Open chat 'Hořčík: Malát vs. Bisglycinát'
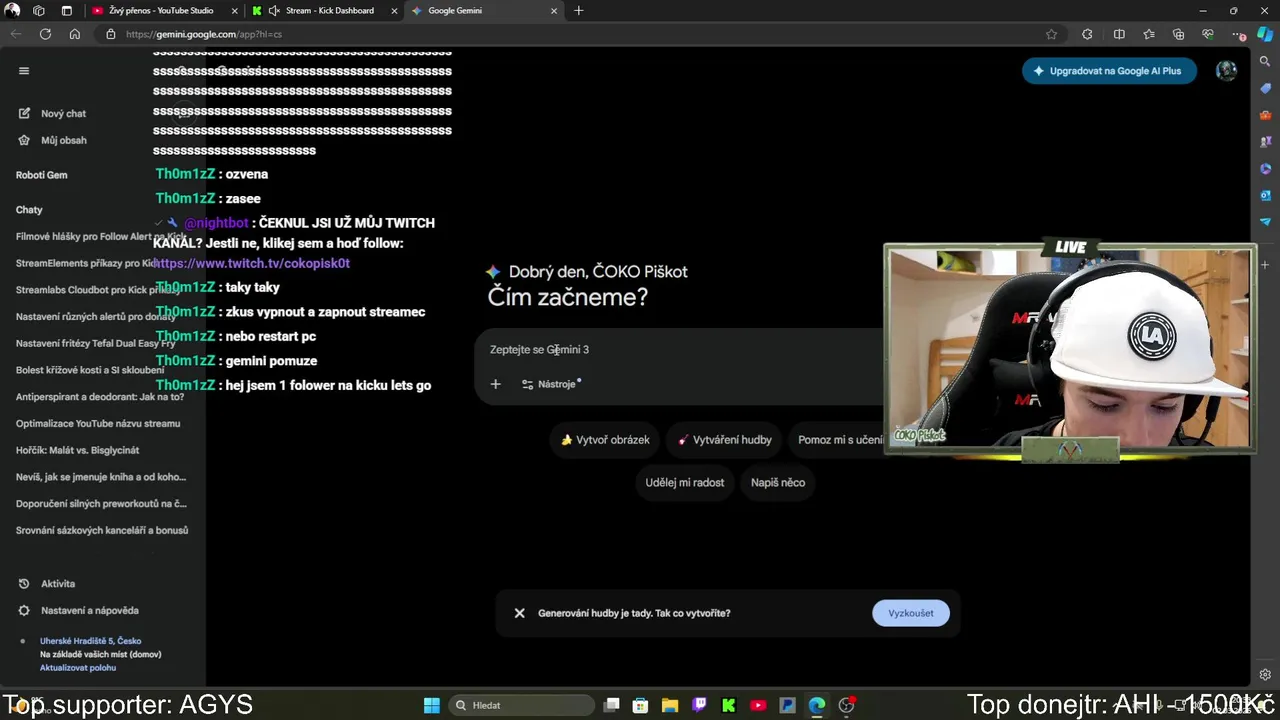Screen dimensions: 1280x720 [78, 450]
